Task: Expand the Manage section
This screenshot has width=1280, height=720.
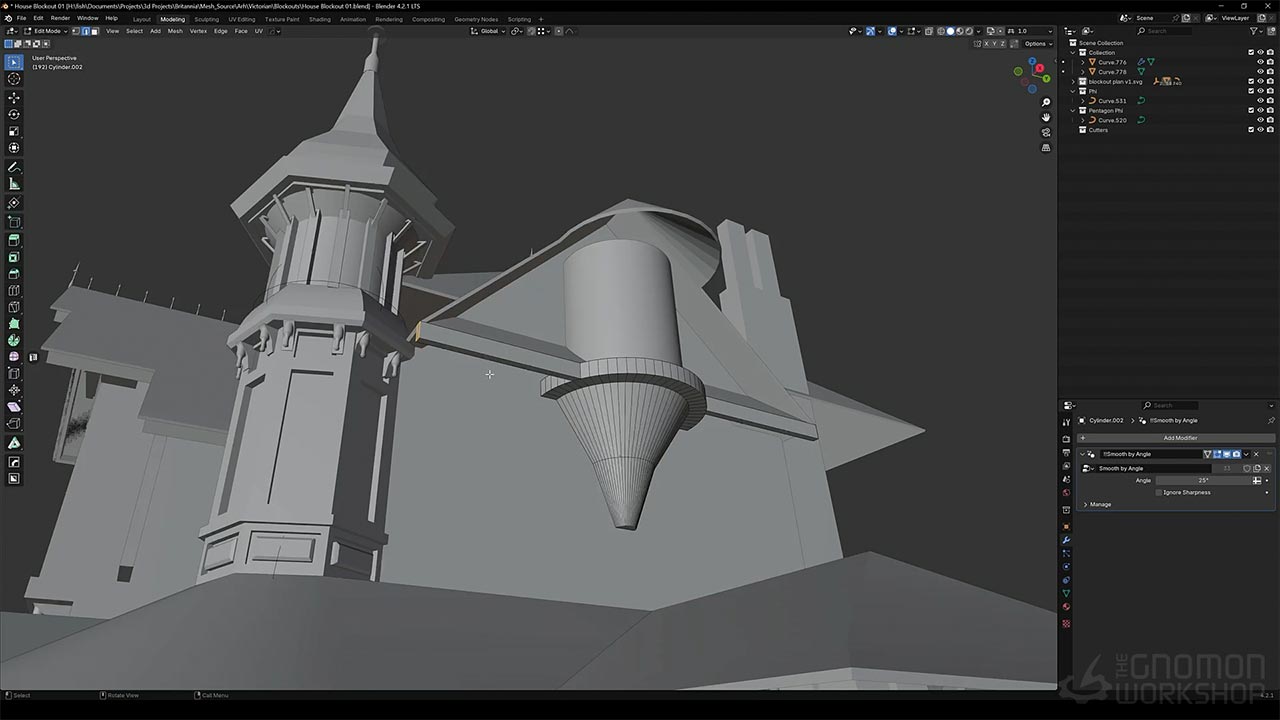Action: point(1086,504)
